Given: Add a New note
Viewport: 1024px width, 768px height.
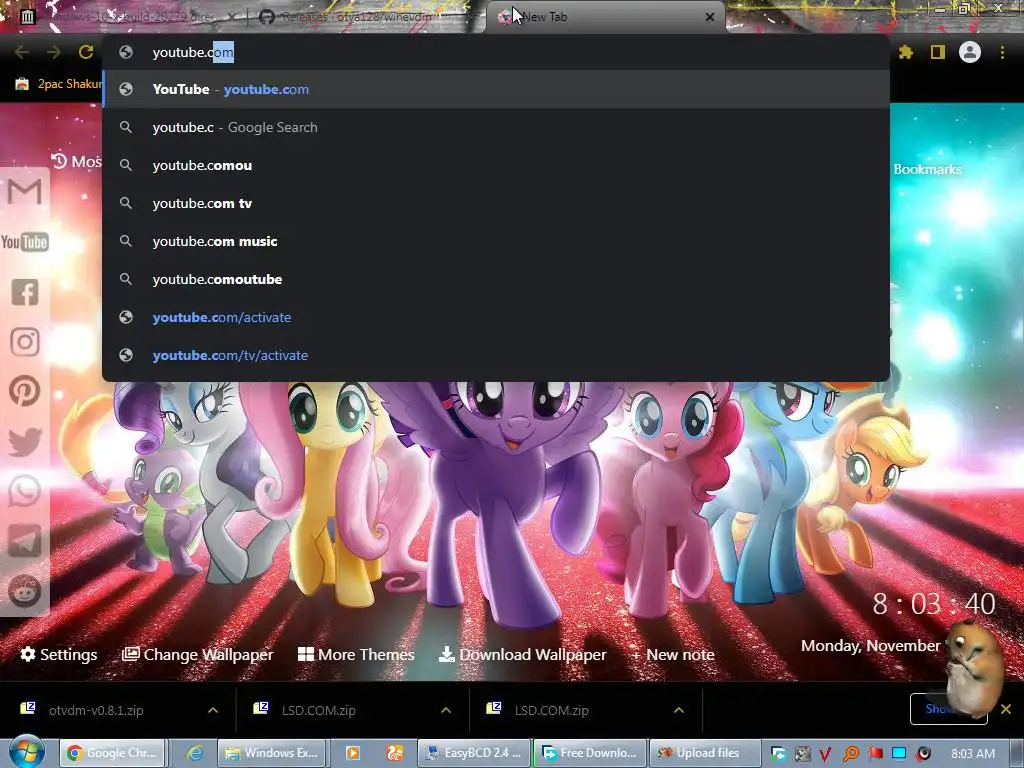Looking at the screenshot, I should pyautogui.click(x=673, y=654).
